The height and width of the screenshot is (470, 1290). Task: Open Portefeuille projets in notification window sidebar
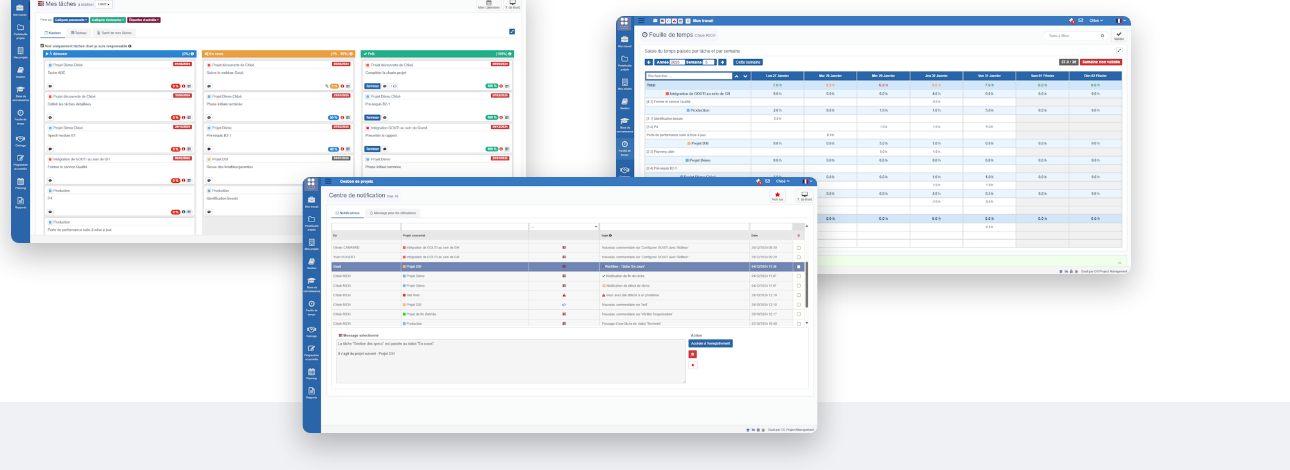pos(312,223)
